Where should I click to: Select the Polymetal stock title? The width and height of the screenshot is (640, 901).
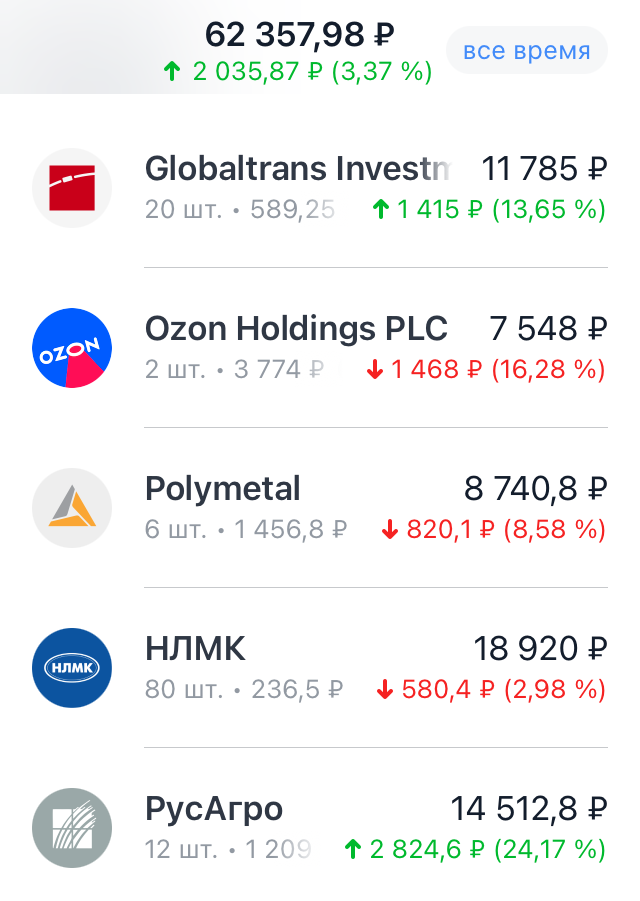(x=222, y=489)
